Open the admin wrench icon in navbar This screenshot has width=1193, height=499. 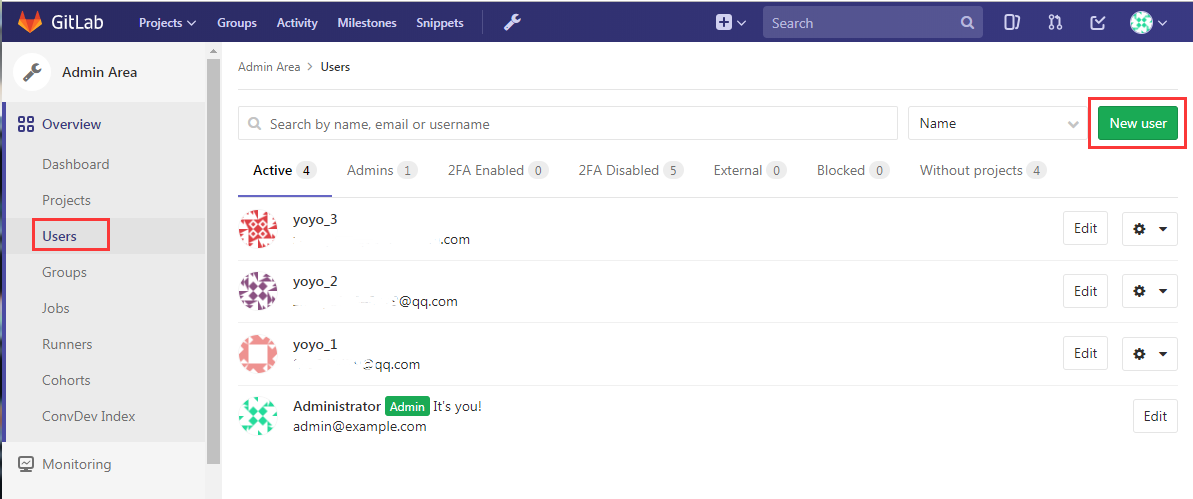point(512,22)
